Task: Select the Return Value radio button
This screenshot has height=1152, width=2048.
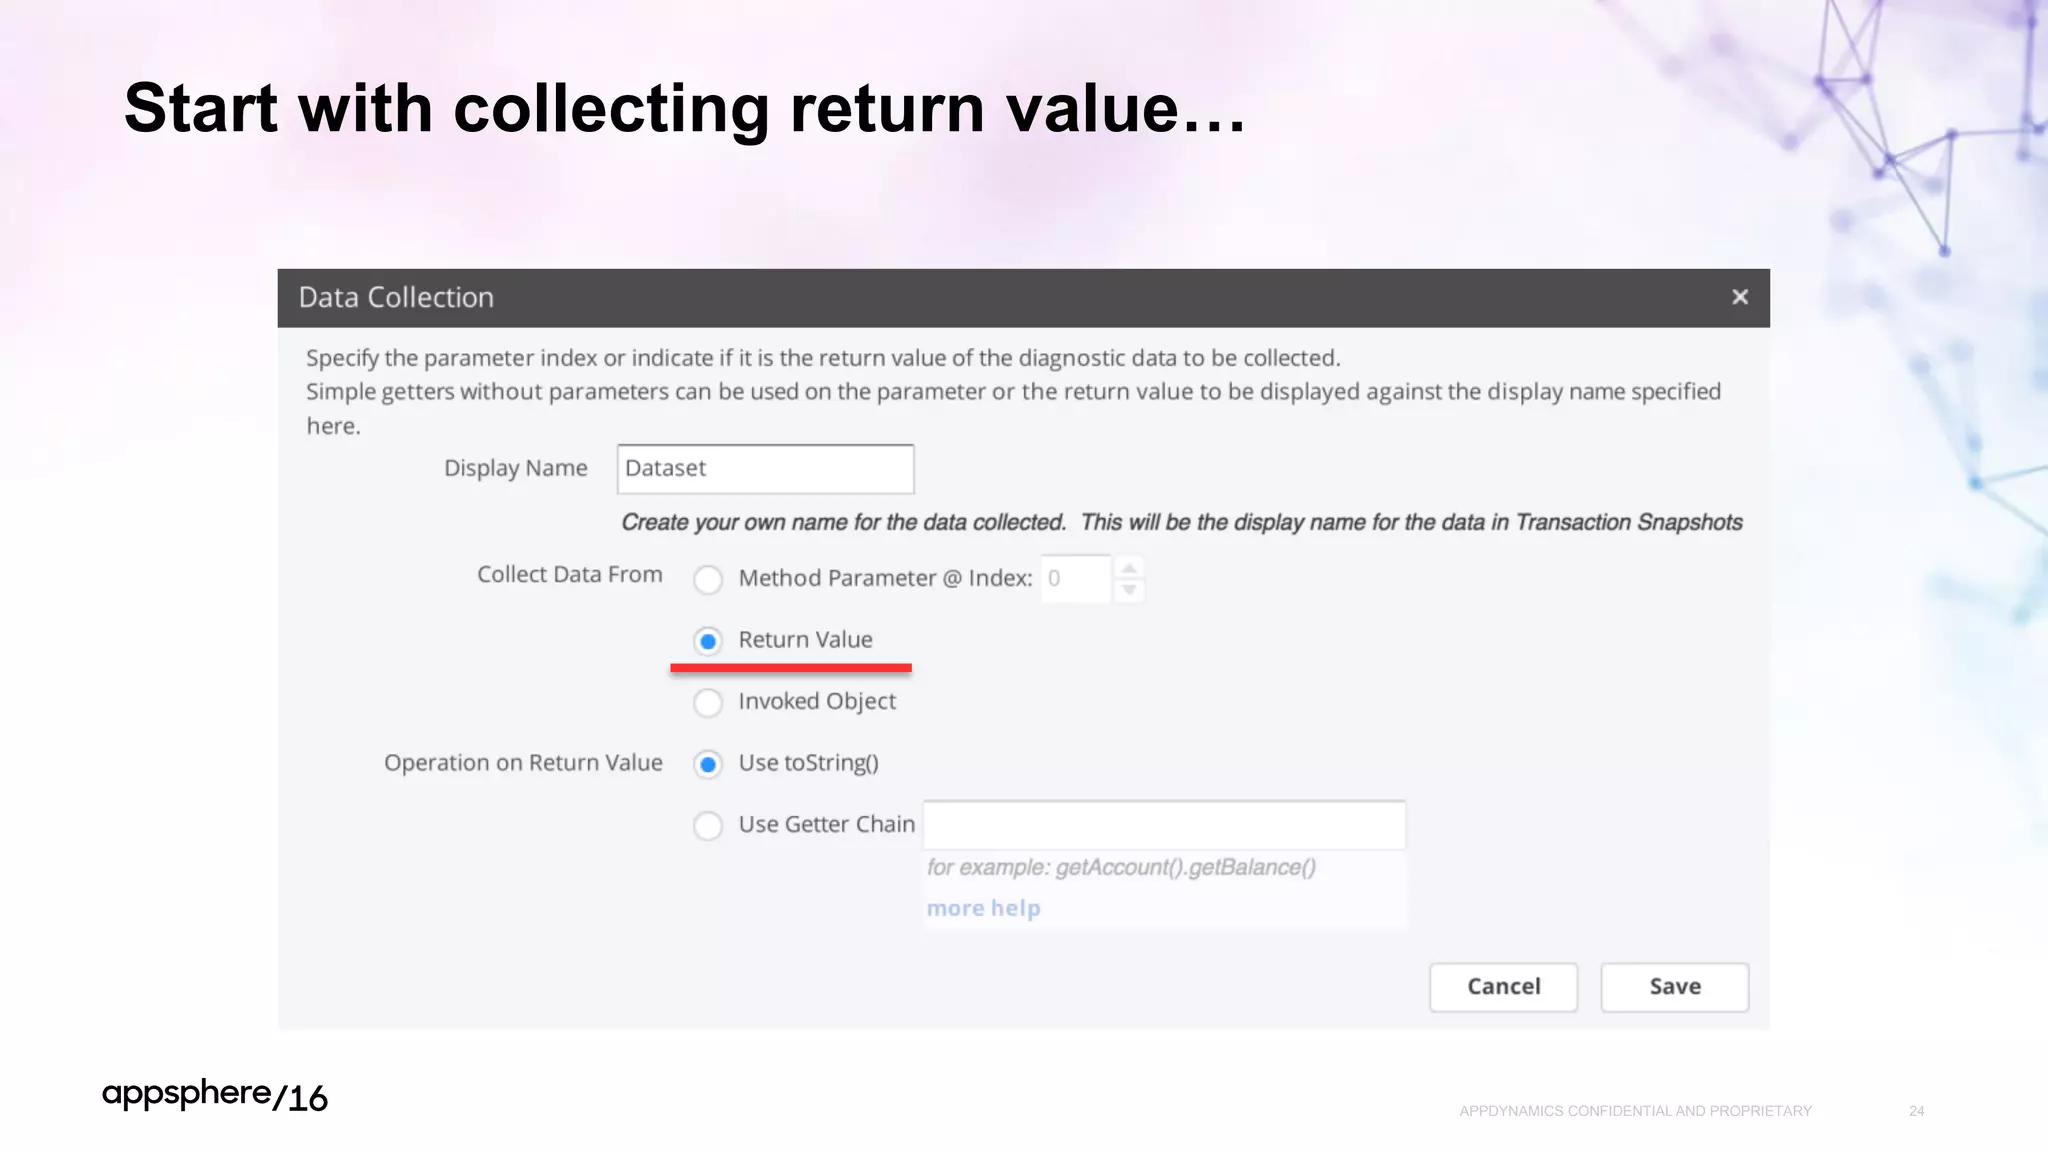Action: pyautogui.click(x=708, y=641)
